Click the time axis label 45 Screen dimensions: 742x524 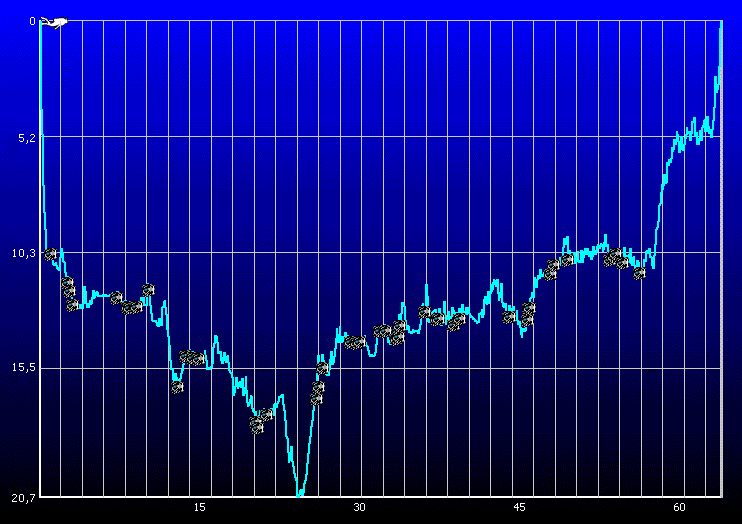click(519, 507)
